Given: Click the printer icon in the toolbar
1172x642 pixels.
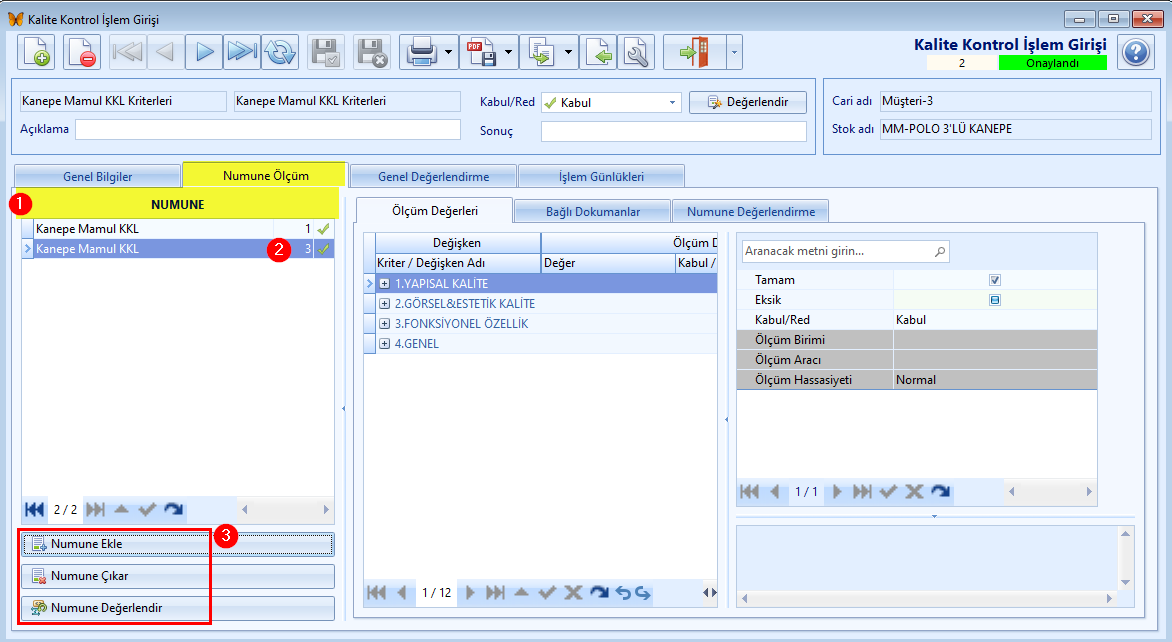Looking at the screenshot, I should [422, 52].
